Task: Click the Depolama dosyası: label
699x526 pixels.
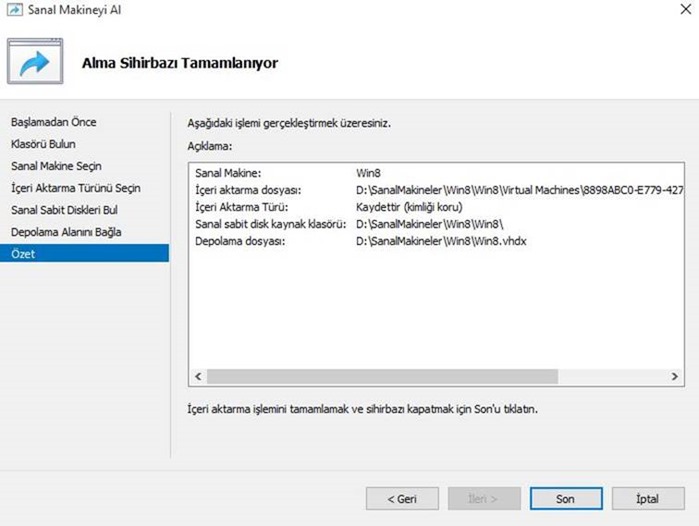Action: 240,241
